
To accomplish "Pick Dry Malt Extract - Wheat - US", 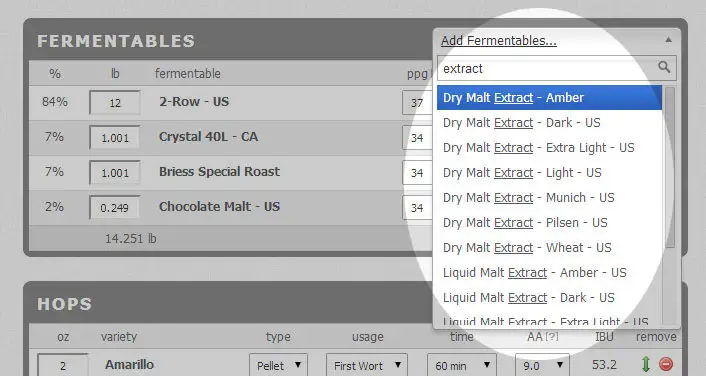I will pyautogui.click(x=549, y=248).
